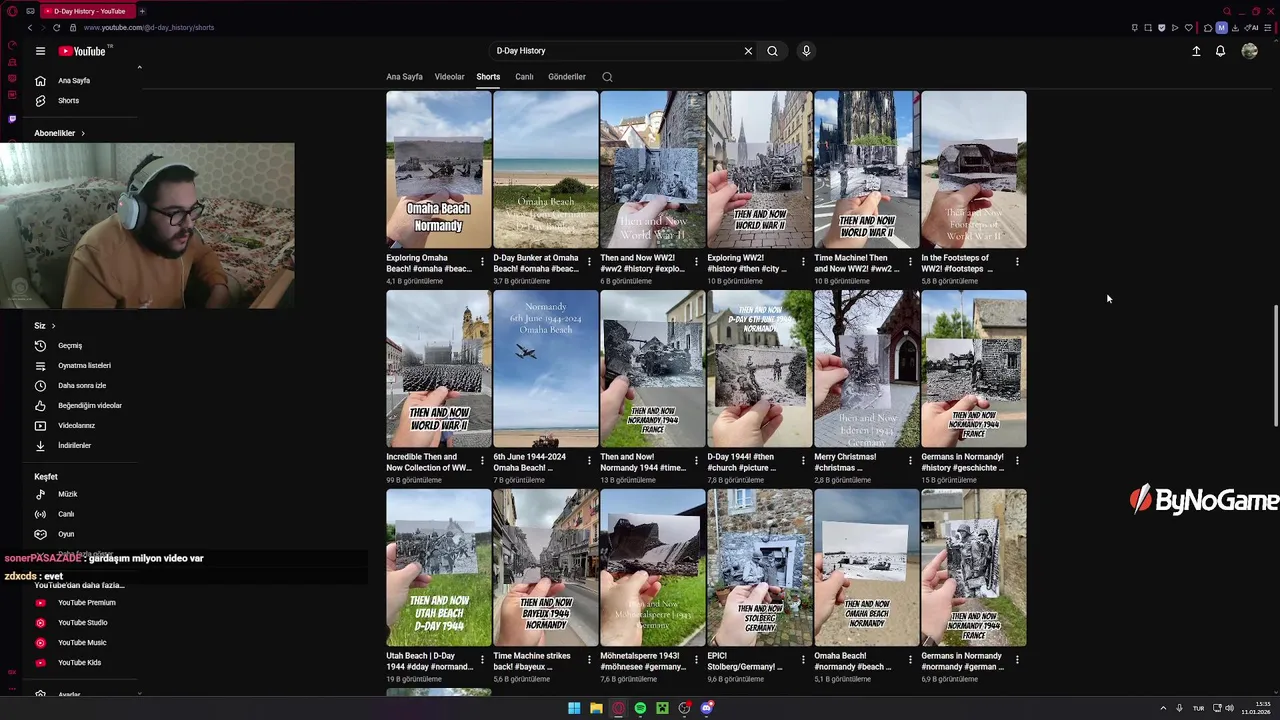Open Videolarınız in sidebar

click(76, 426)
